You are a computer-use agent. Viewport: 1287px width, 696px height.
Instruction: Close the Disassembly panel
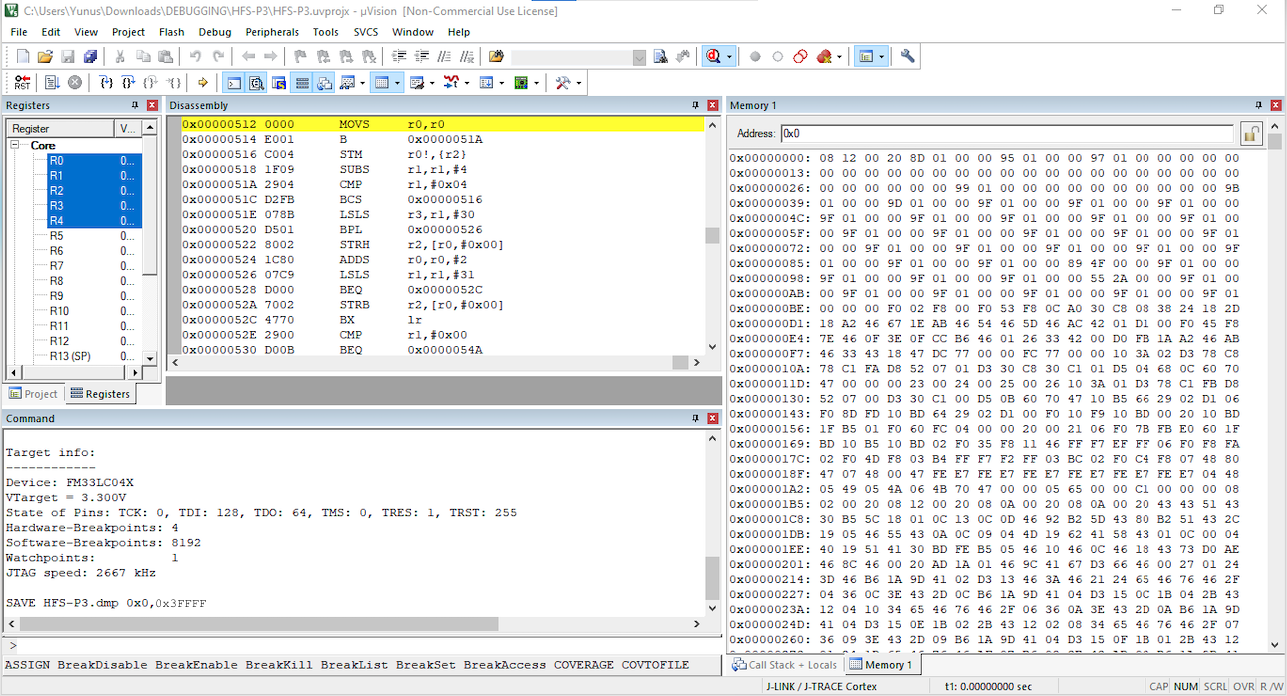(x=713, y=105)
